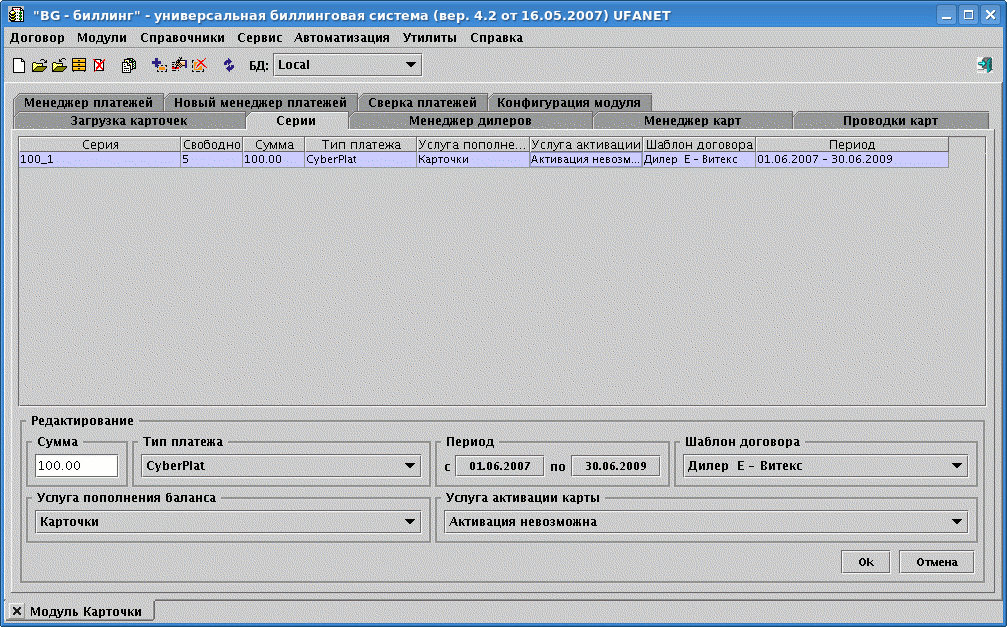Click the teal exit door icon

pos(984,65)
